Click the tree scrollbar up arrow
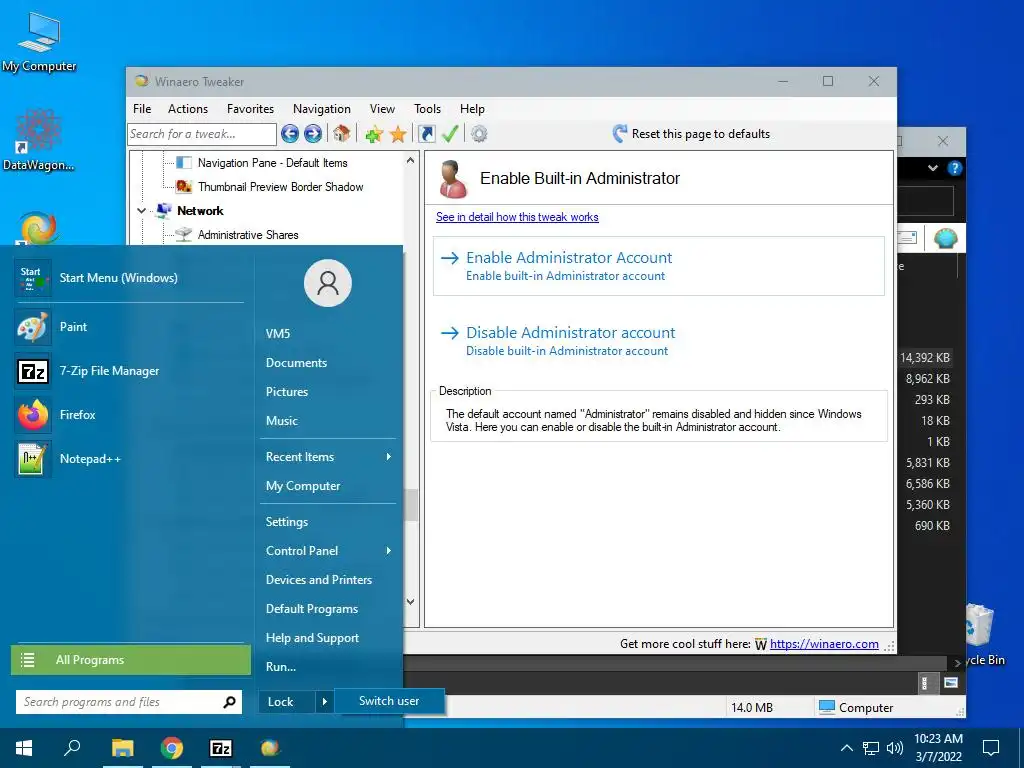The image size is (1024, 768). click(x=410, y=160)
